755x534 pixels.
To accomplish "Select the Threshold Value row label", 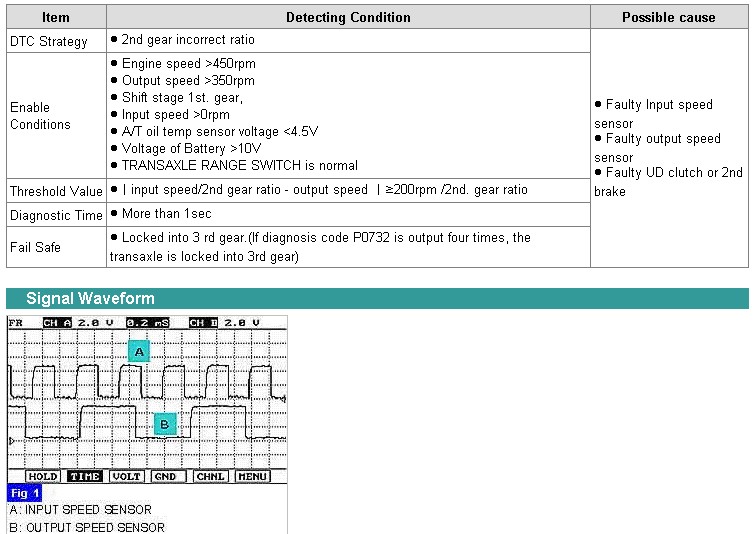I will [56, 191].
